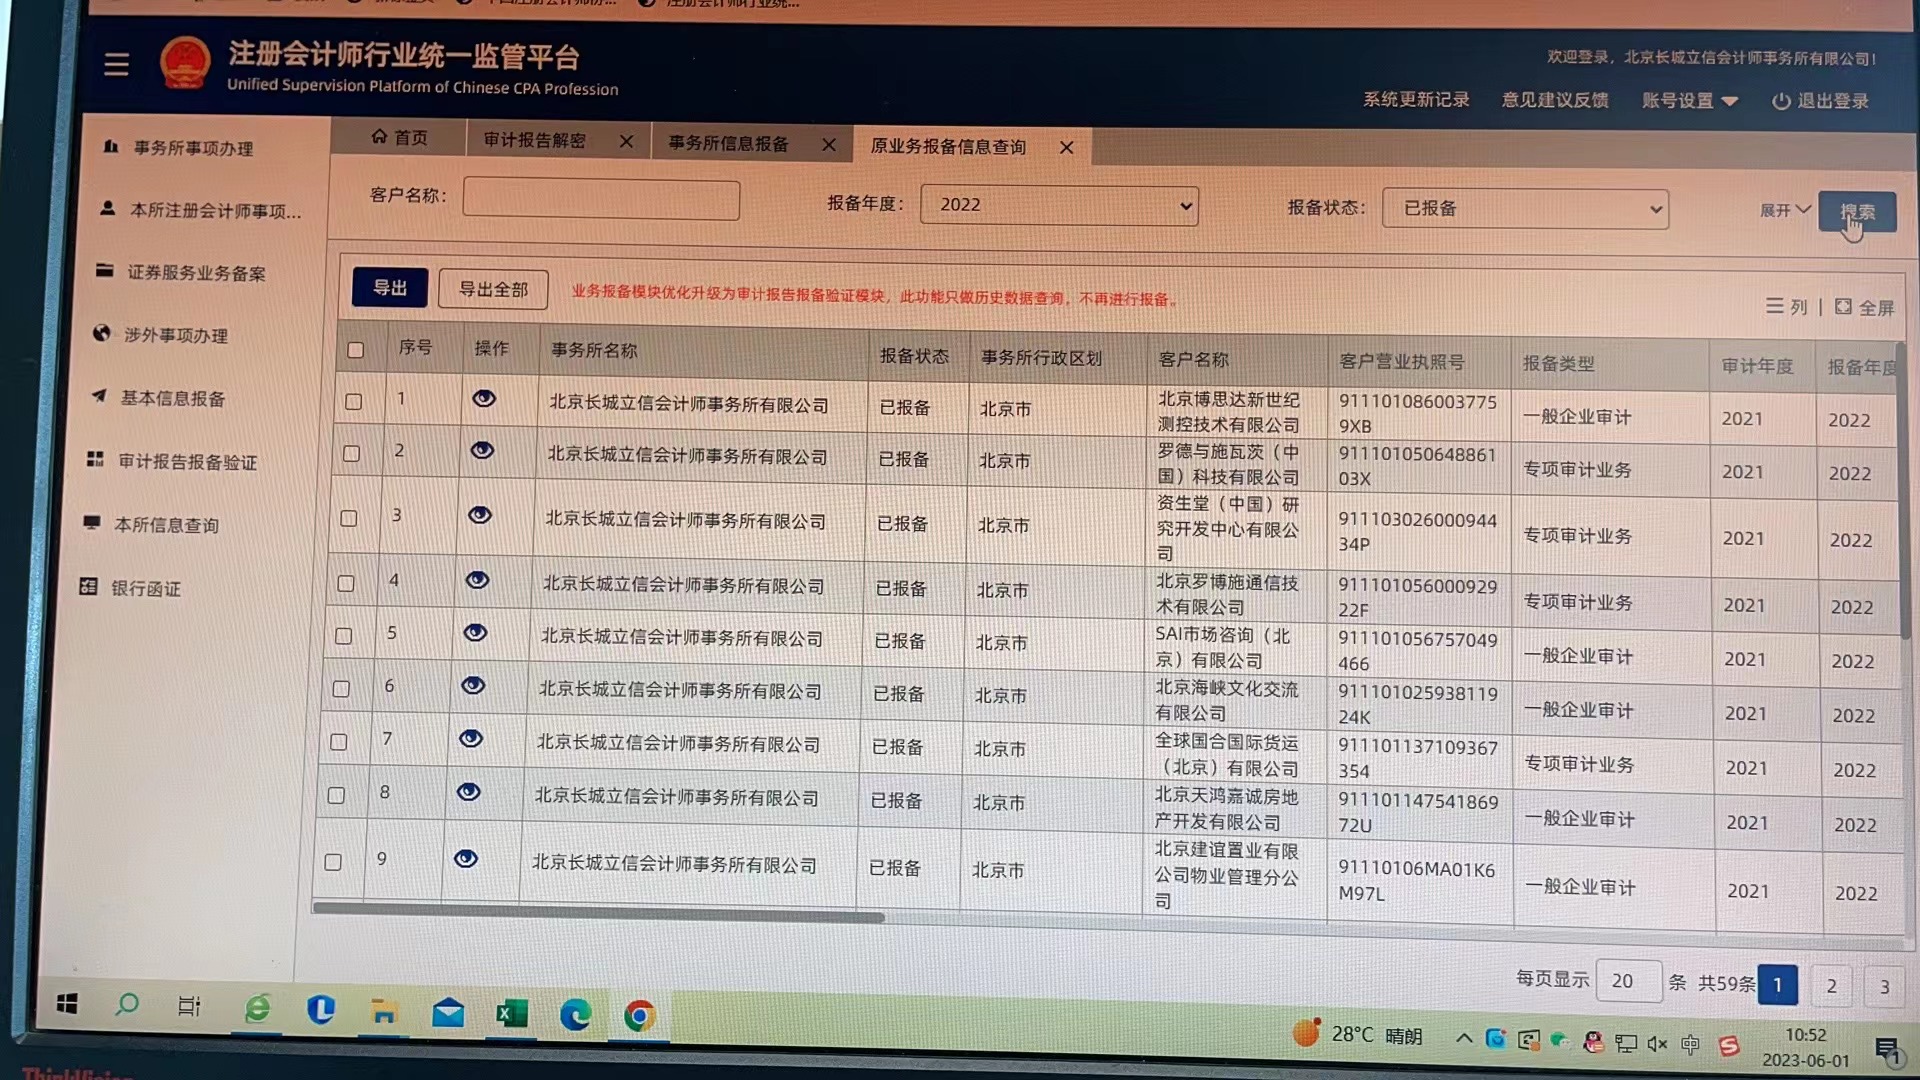Click the hamburger menu icon
Screen dimensions: 1920x1080
pos(116,64)
